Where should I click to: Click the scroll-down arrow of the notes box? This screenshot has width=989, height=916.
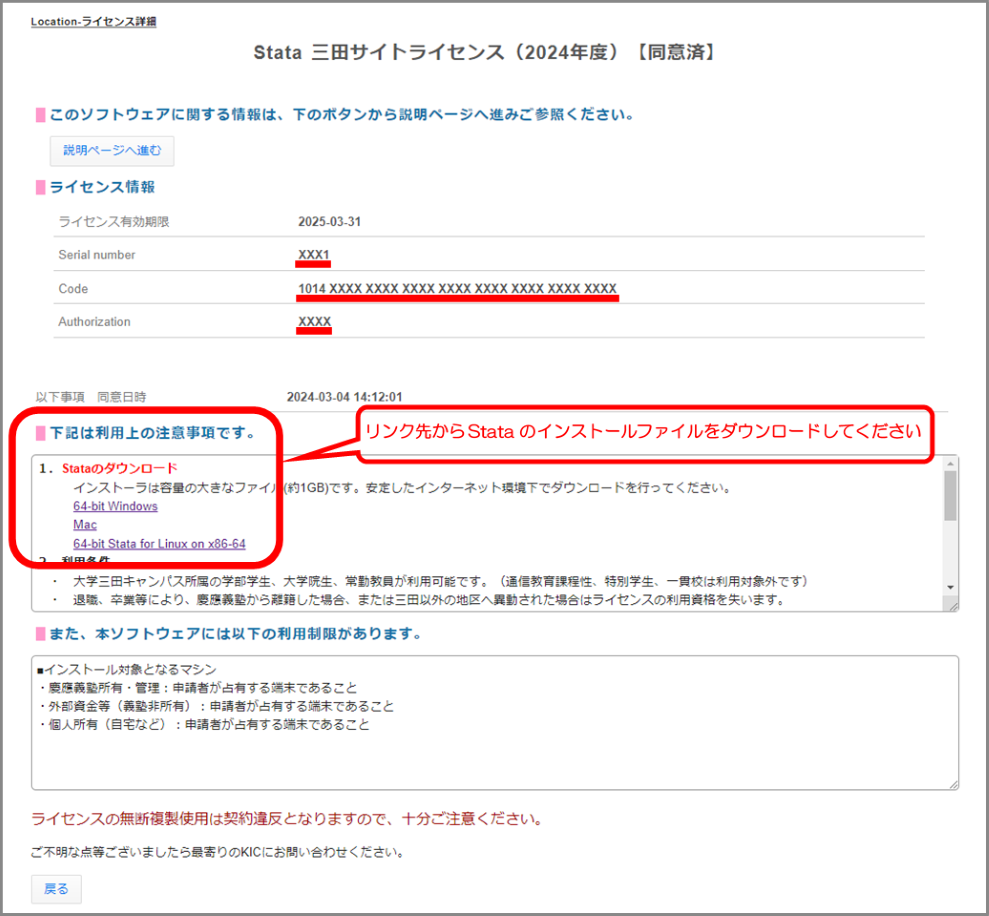951,587
